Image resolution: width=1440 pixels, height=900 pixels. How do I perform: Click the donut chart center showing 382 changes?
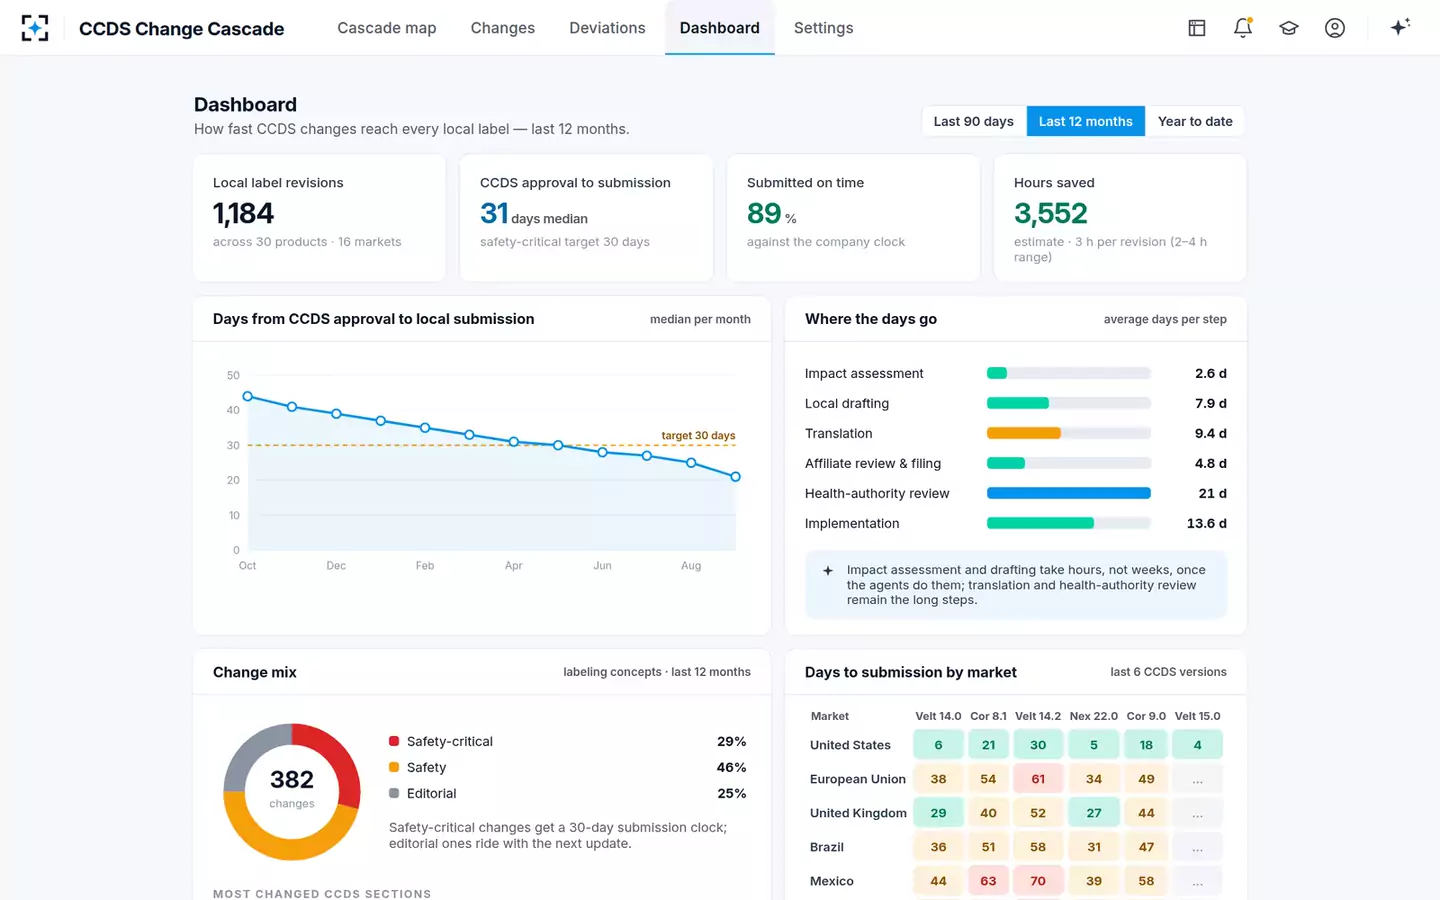point(292,789)
